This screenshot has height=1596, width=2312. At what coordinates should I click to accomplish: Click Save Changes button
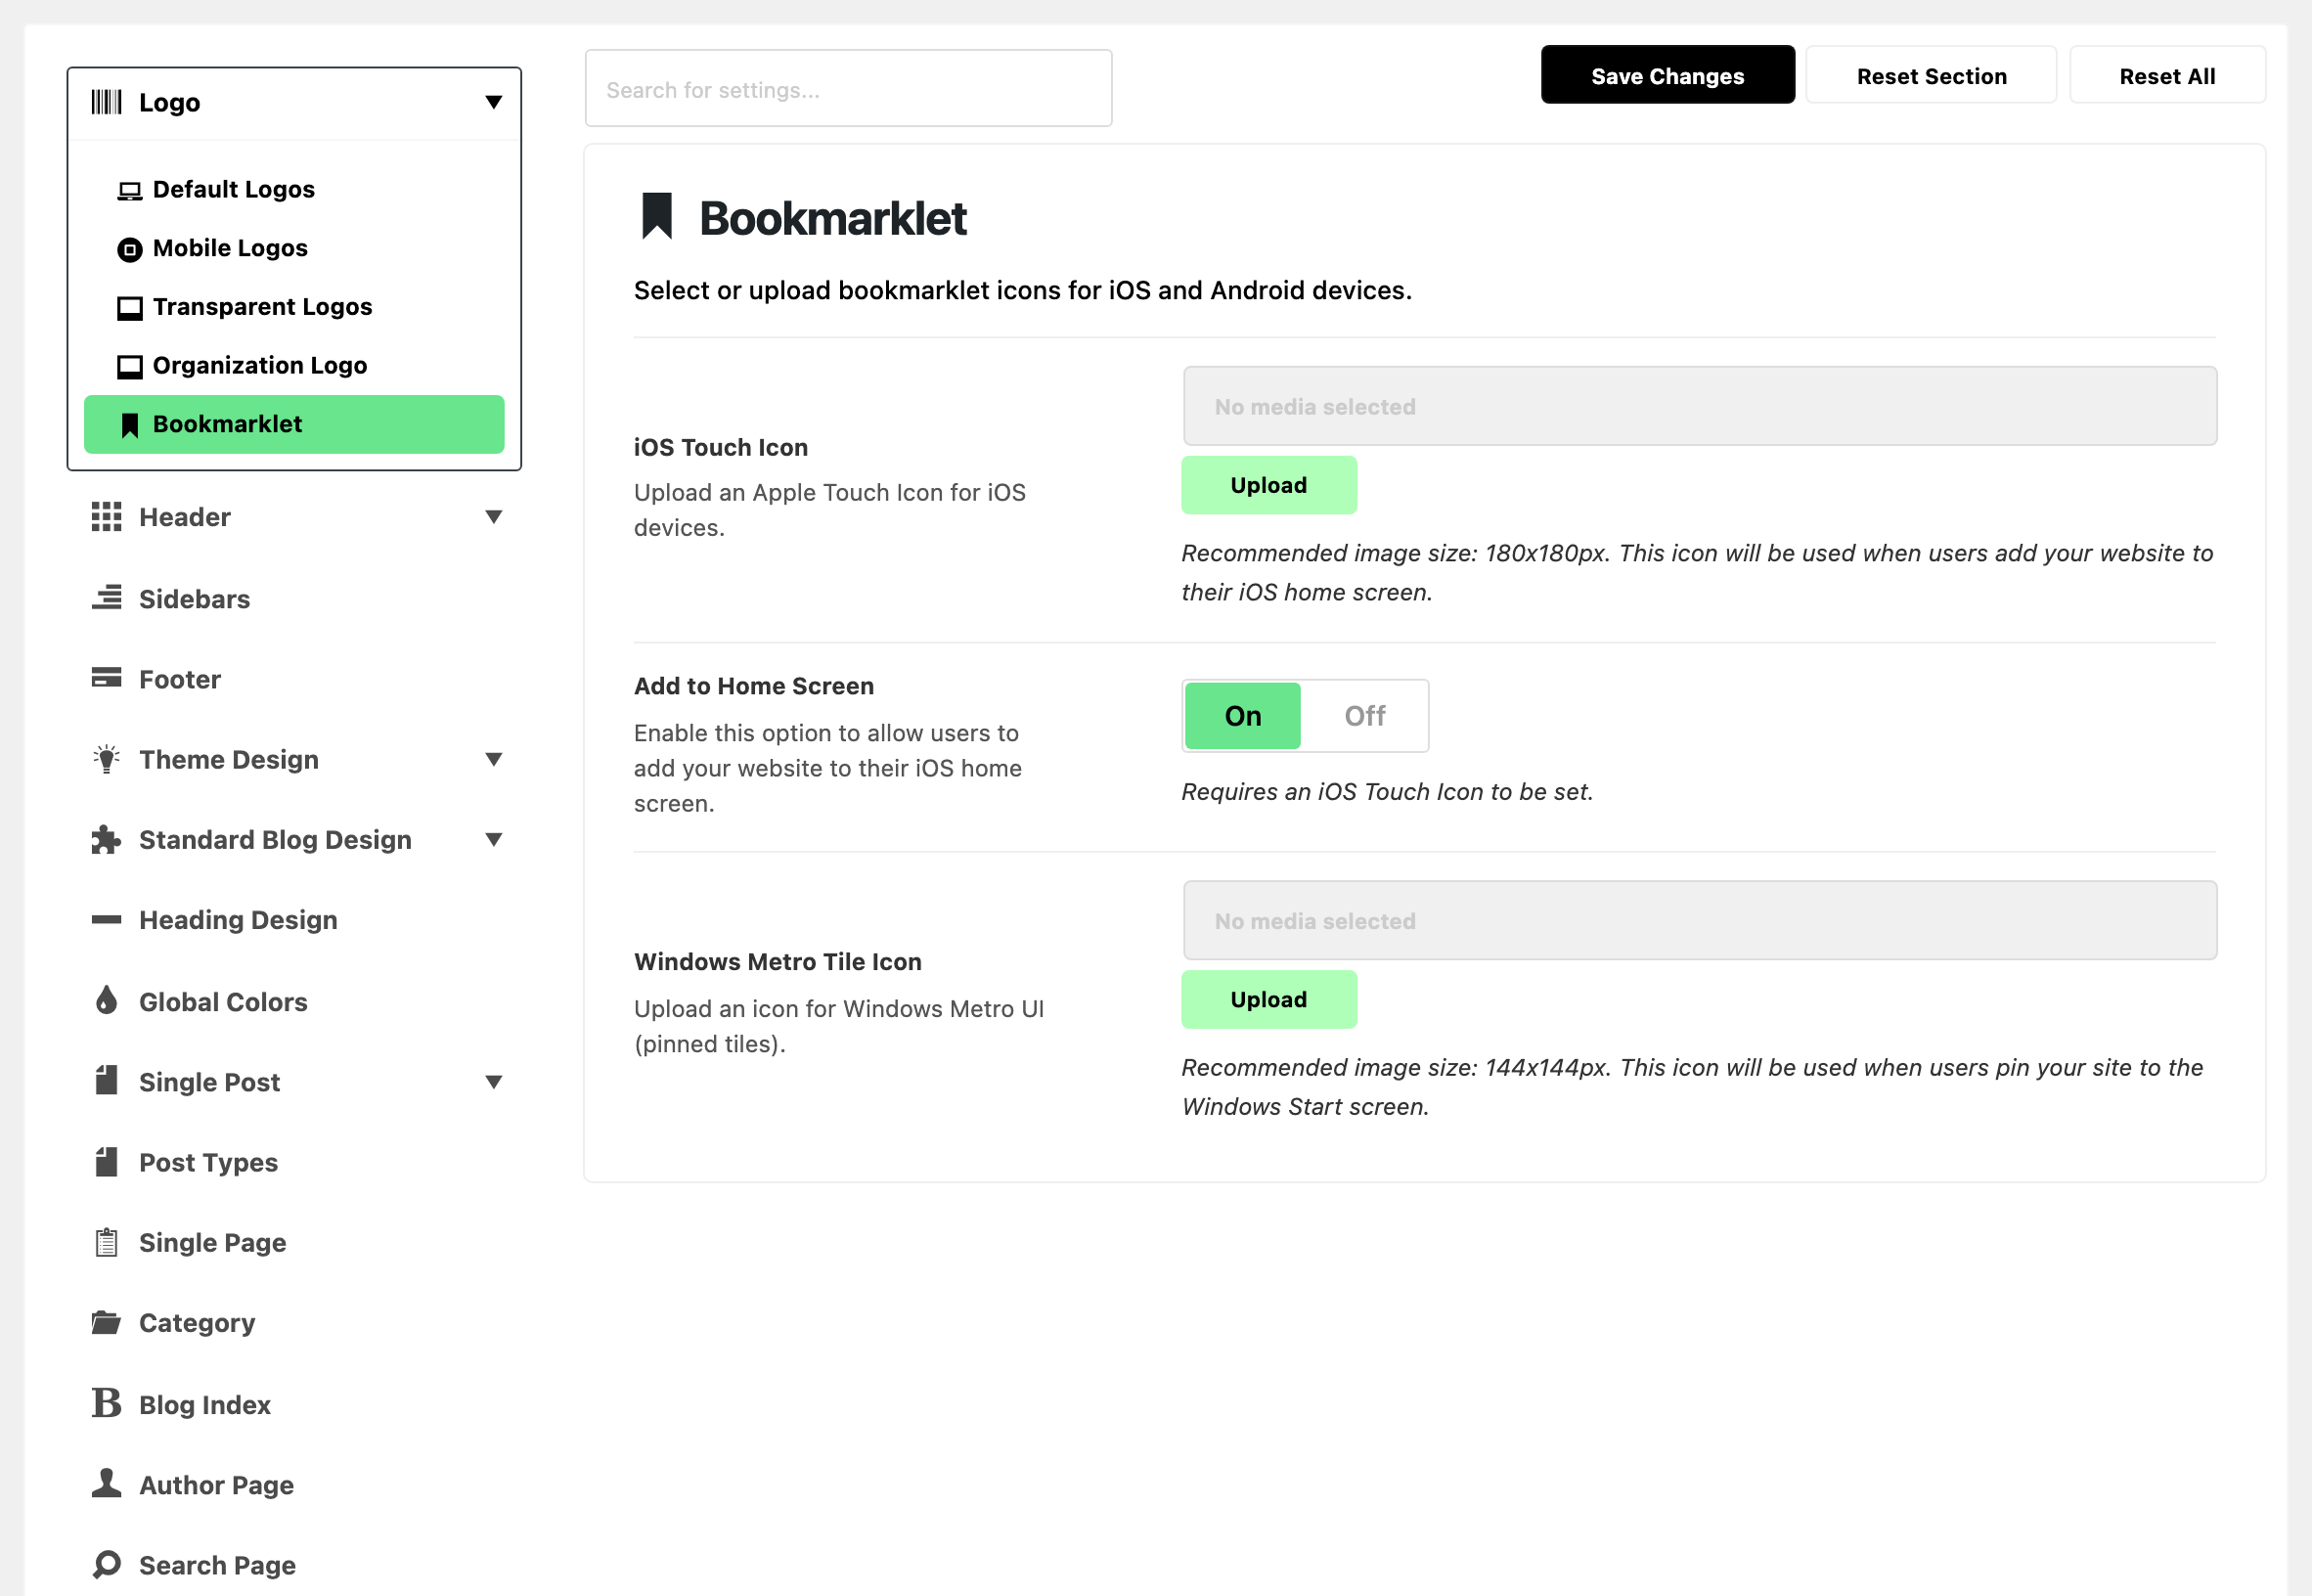[x=1667, y=75]
